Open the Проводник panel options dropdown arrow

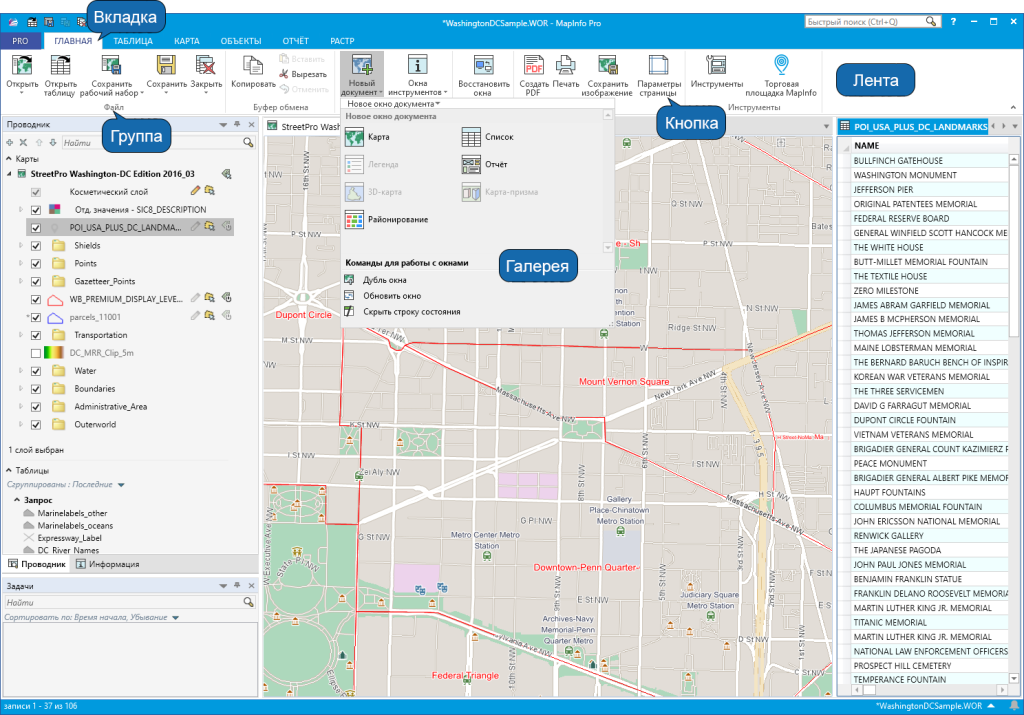[223, 124]
